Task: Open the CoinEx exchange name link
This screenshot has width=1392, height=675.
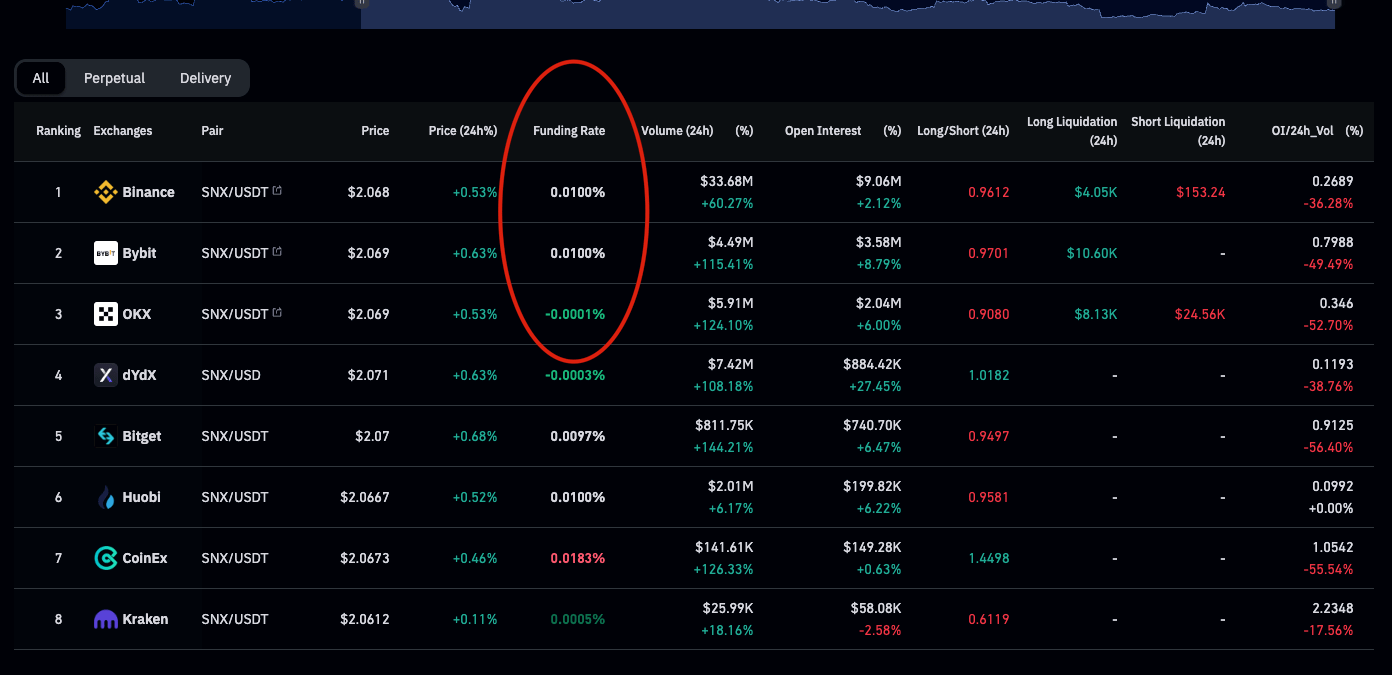Action: click(x=144, y=558)
